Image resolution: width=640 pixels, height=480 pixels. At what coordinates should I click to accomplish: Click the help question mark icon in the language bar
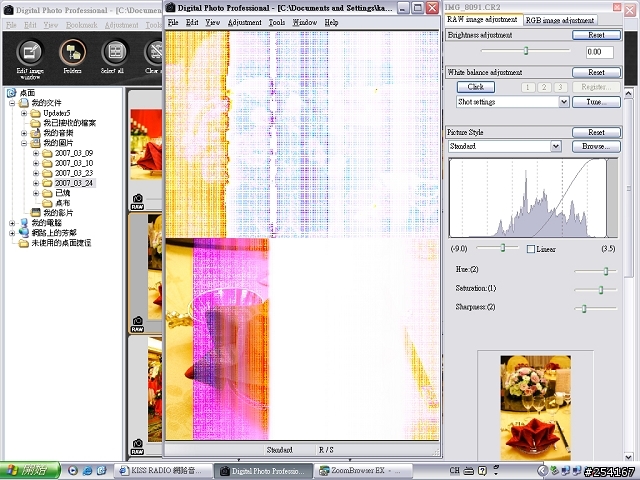coord(482,471)
